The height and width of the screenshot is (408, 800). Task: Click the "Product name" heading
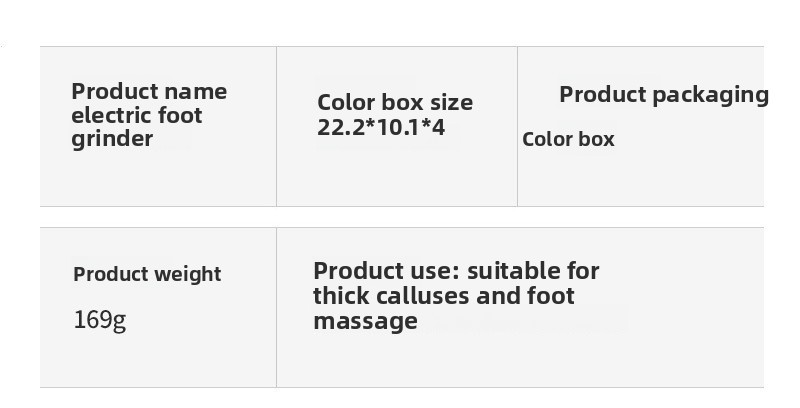pos(149,92)
